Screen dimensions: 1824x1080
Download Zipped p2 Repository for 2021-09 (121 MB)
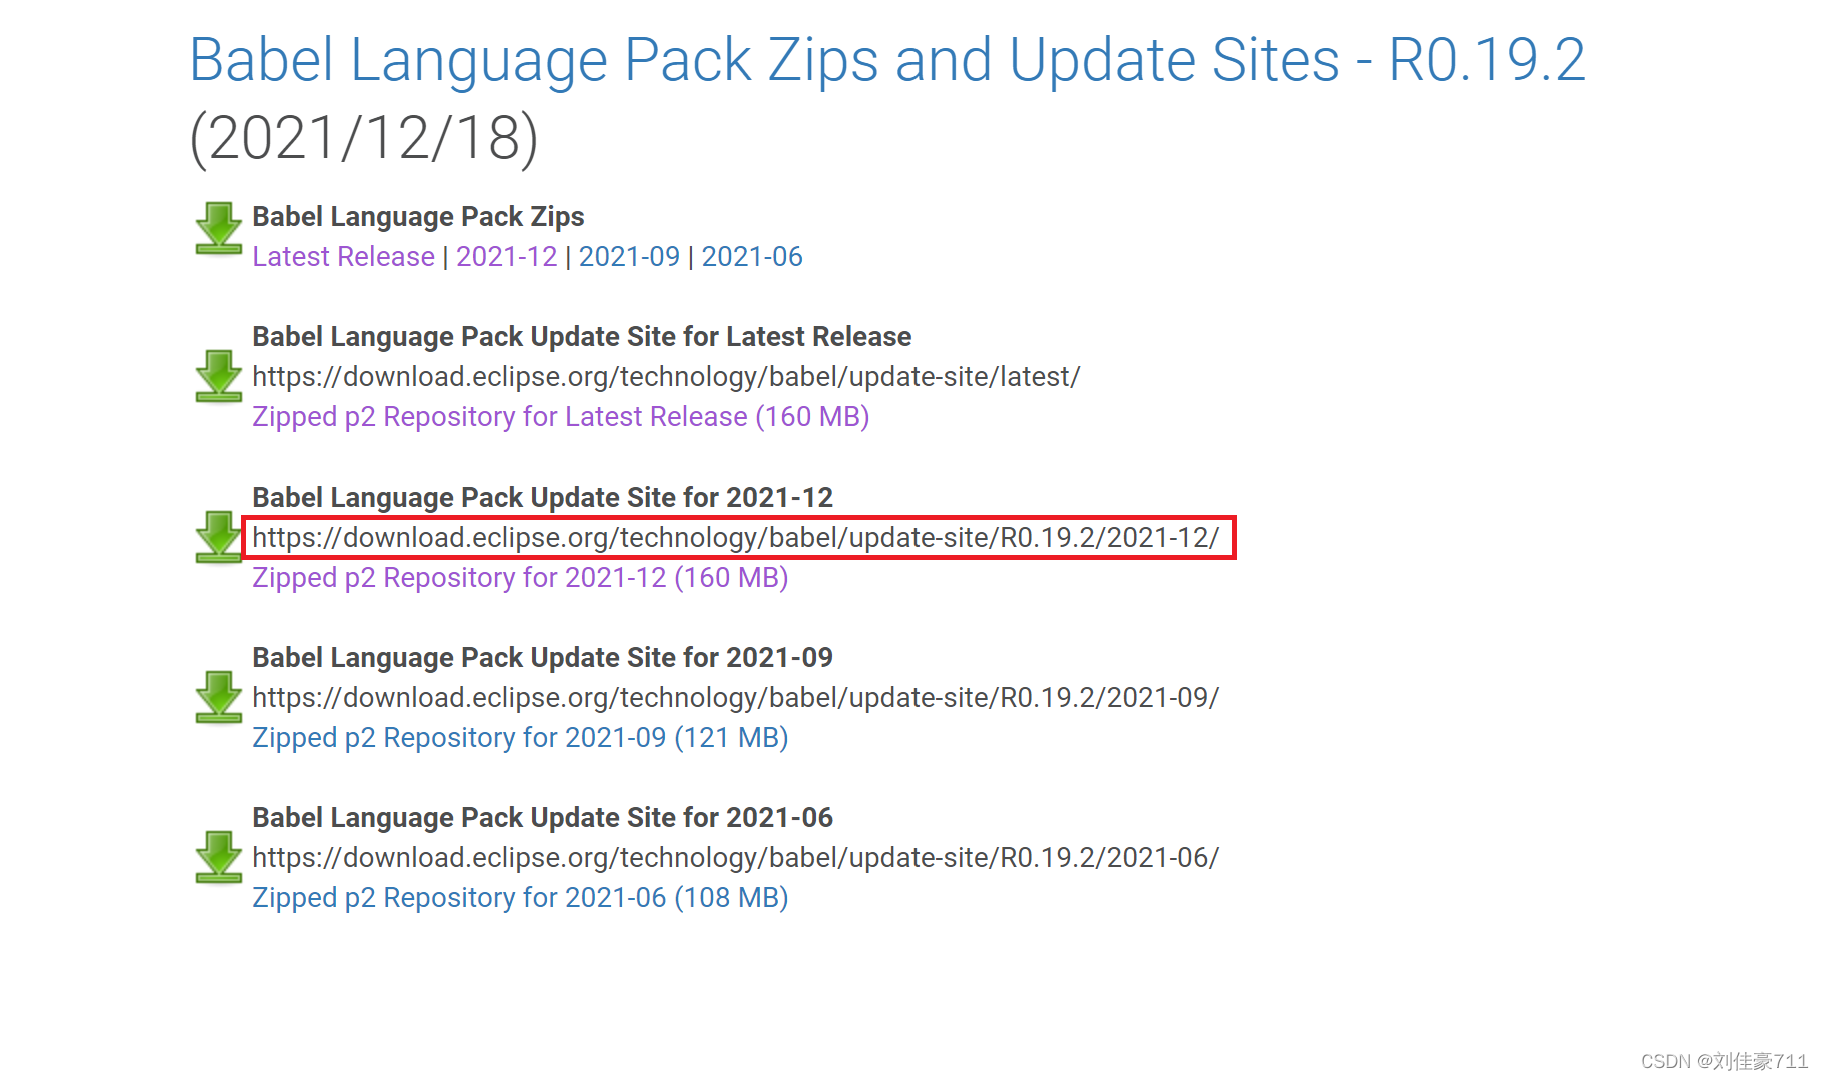tap(520, 738)
